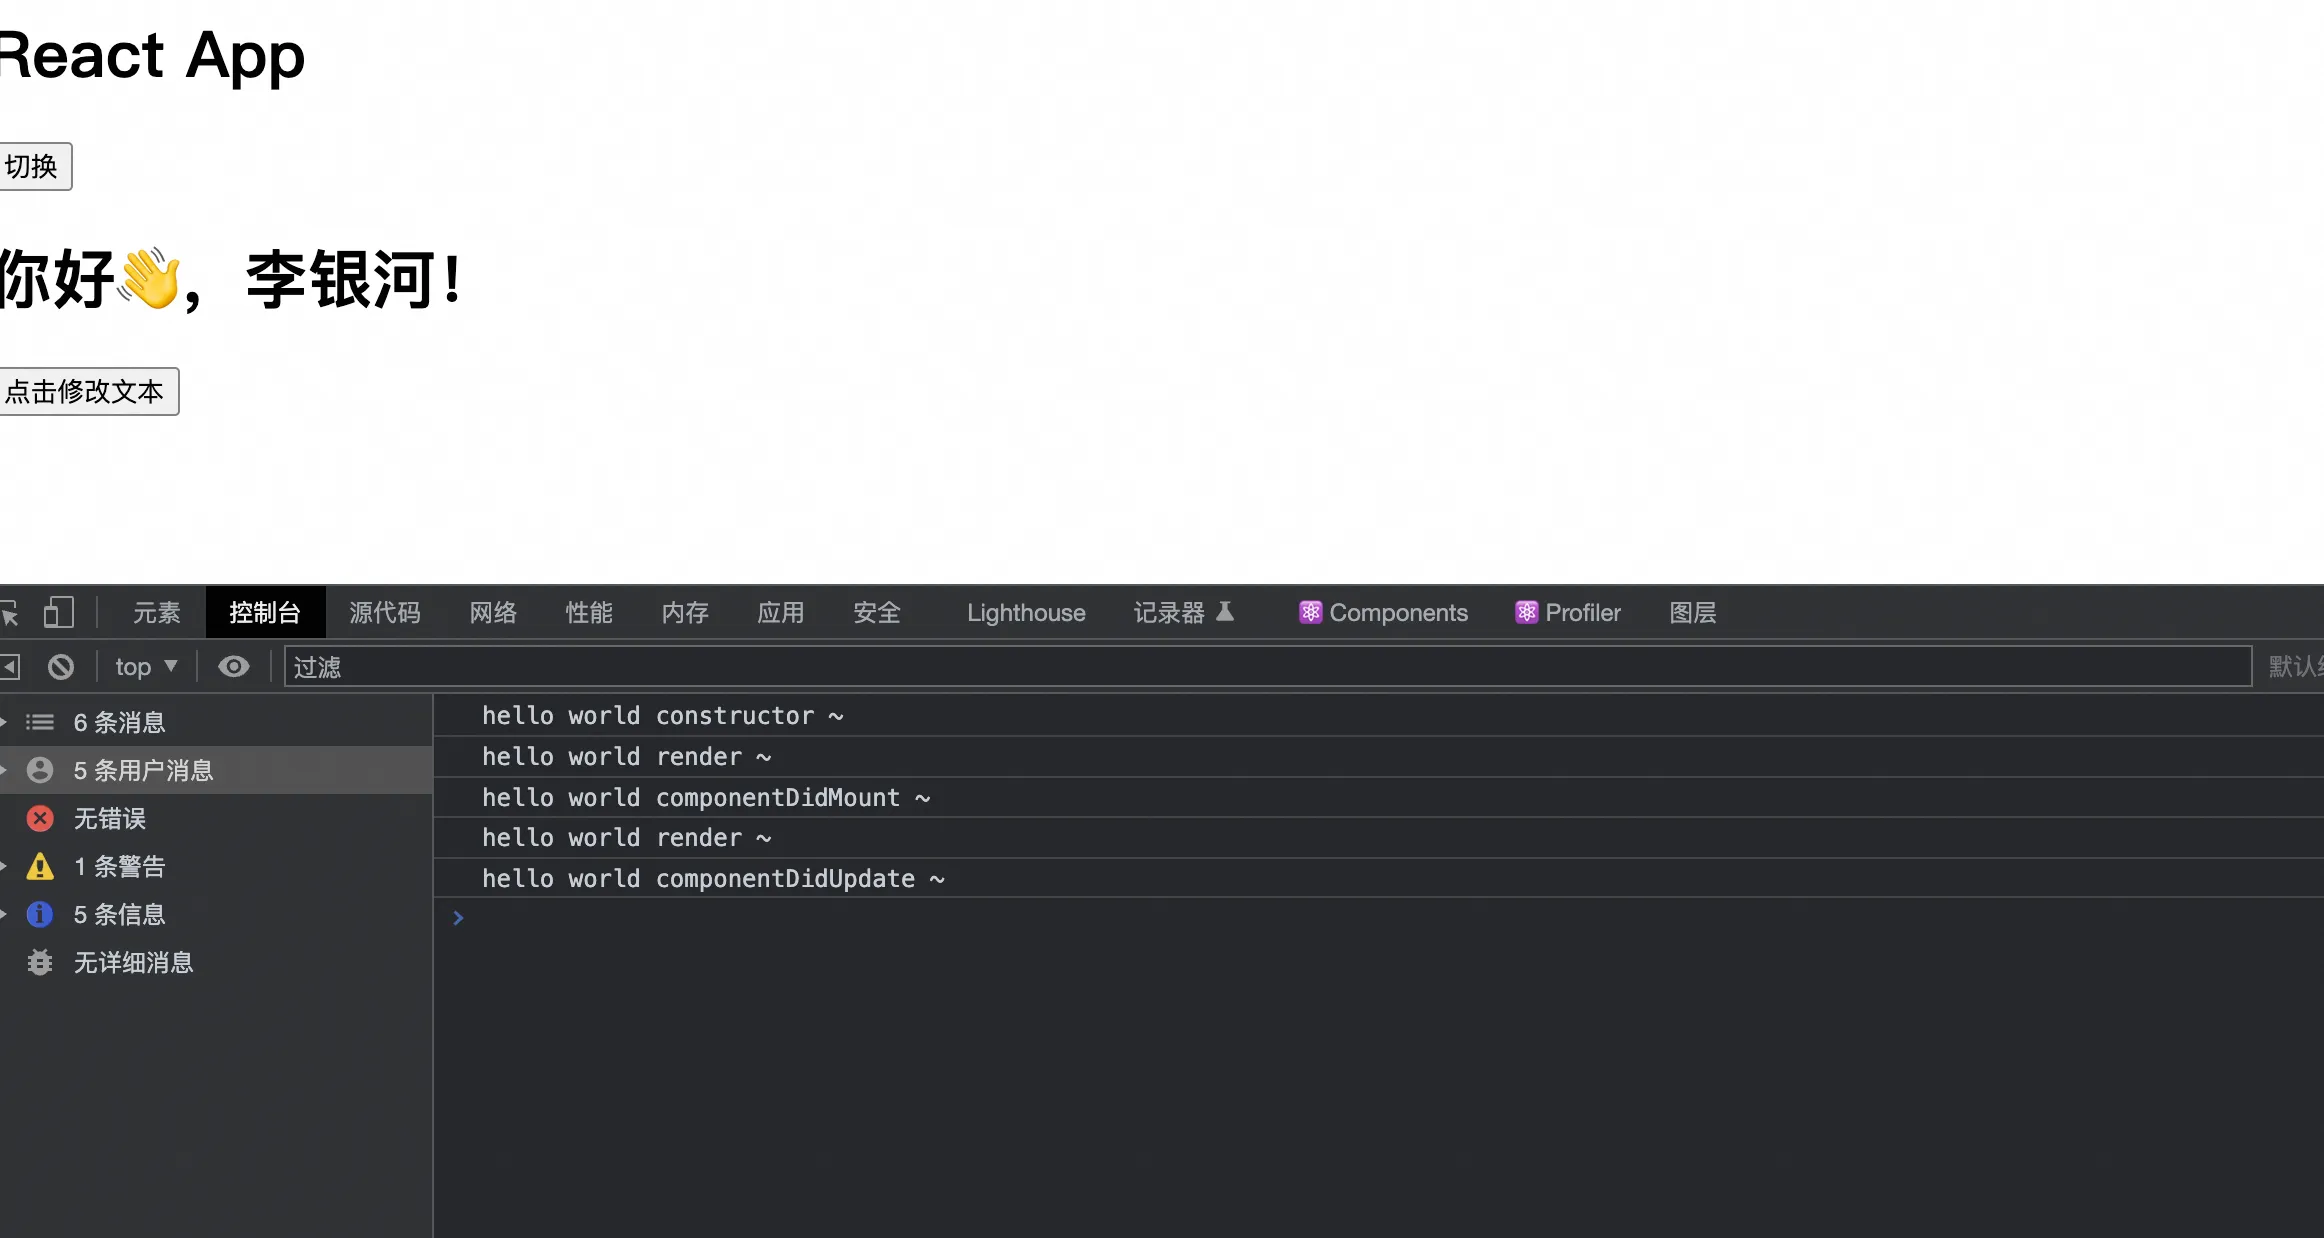The width and height of the screenshot is (2324, 1238).
Task: Click the recorder flask icon
Action: [1225, 611]
